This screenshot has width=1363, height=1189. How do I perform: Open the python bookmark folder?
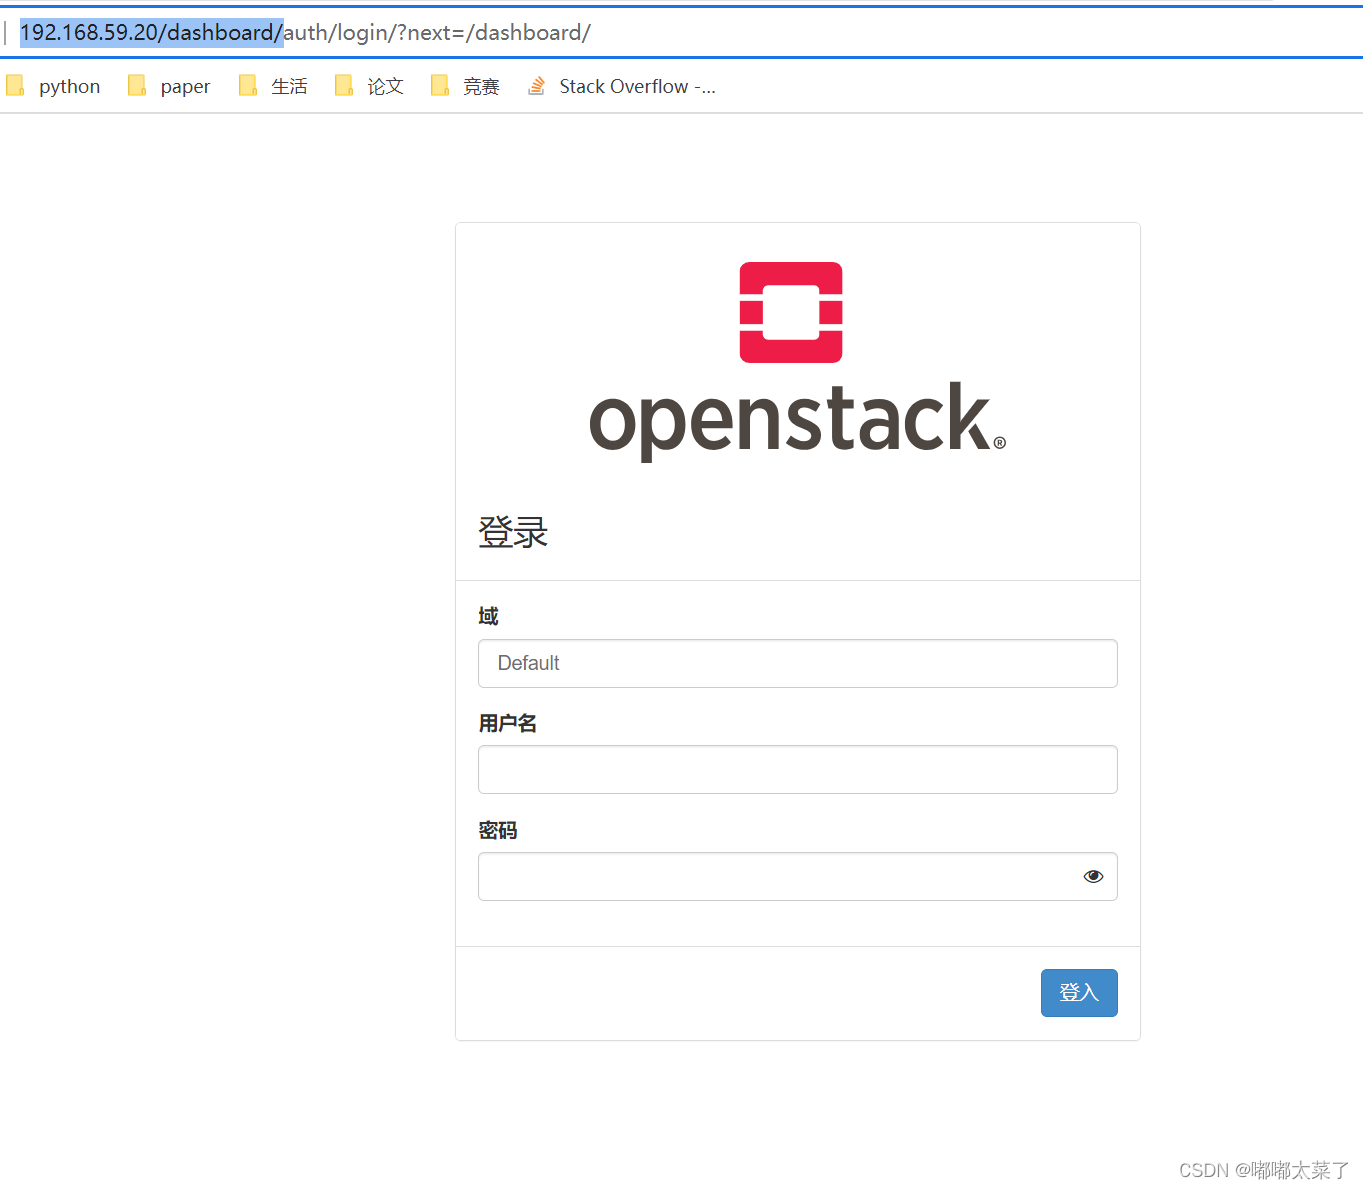pos(69,86)
